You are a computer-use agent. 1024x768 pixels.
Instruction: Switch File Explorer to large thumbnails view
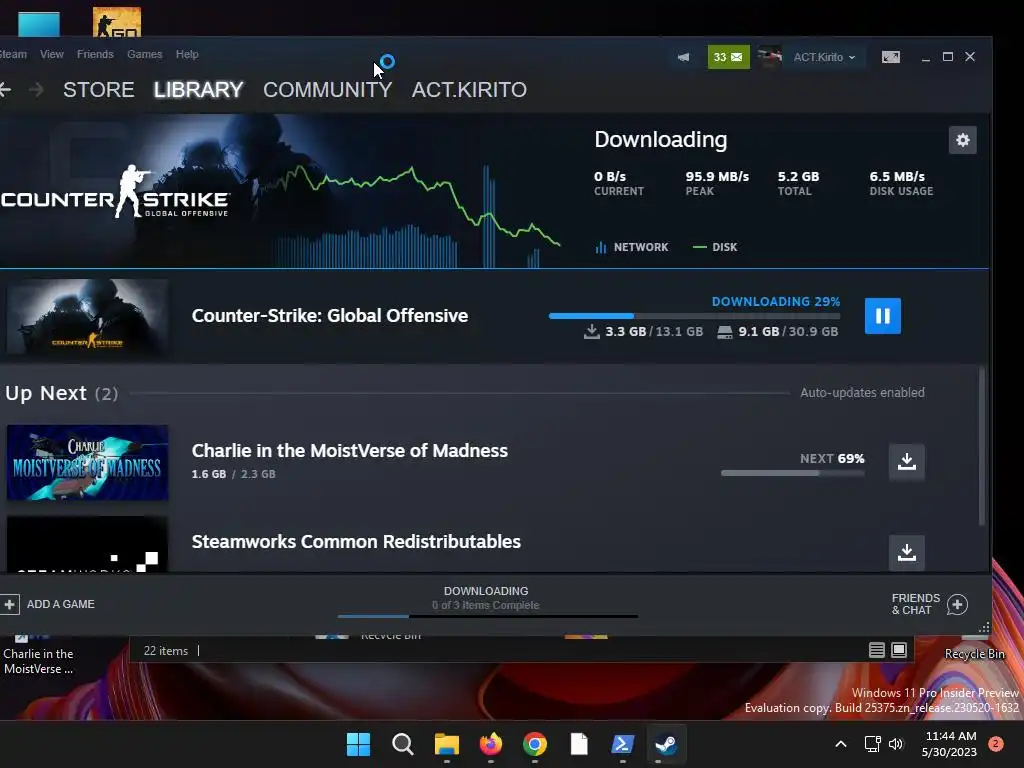click(x=899, y=650)
